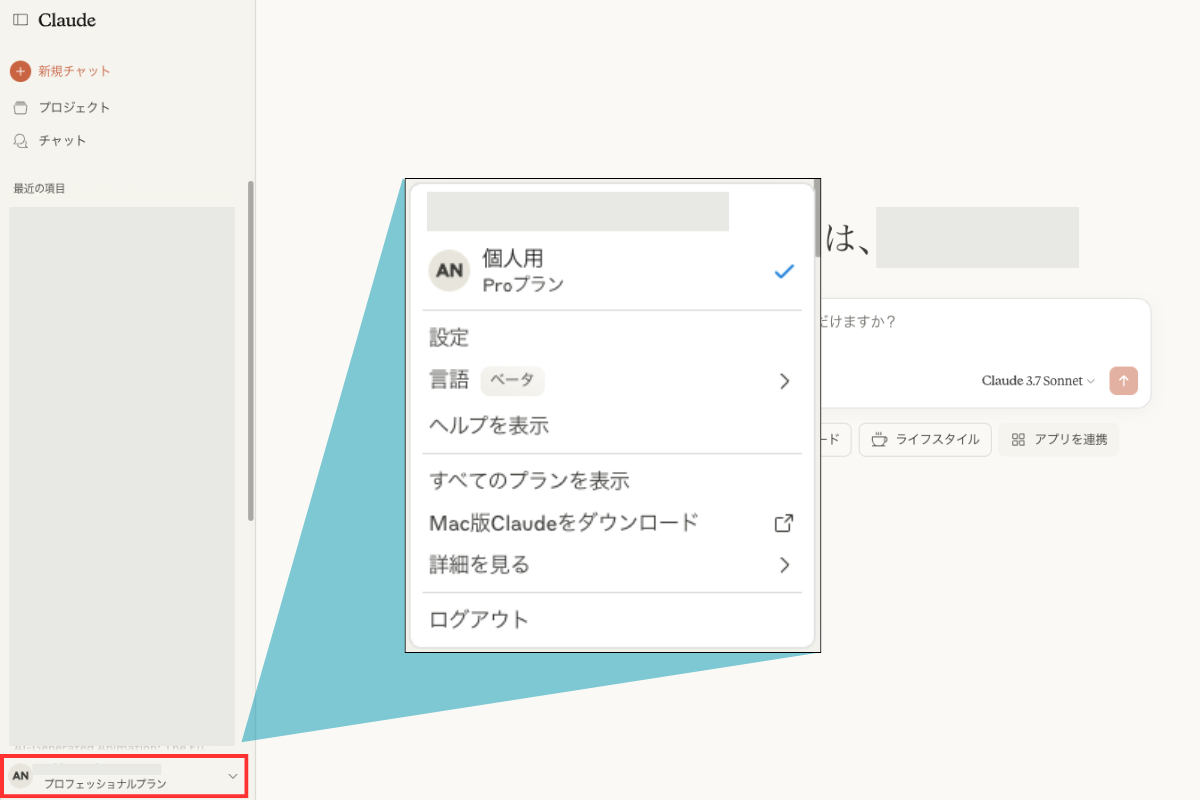Expand the 詳細を見る chevron arrow
This screenshot has height=800, width=1200.
(x=785, y=565)
